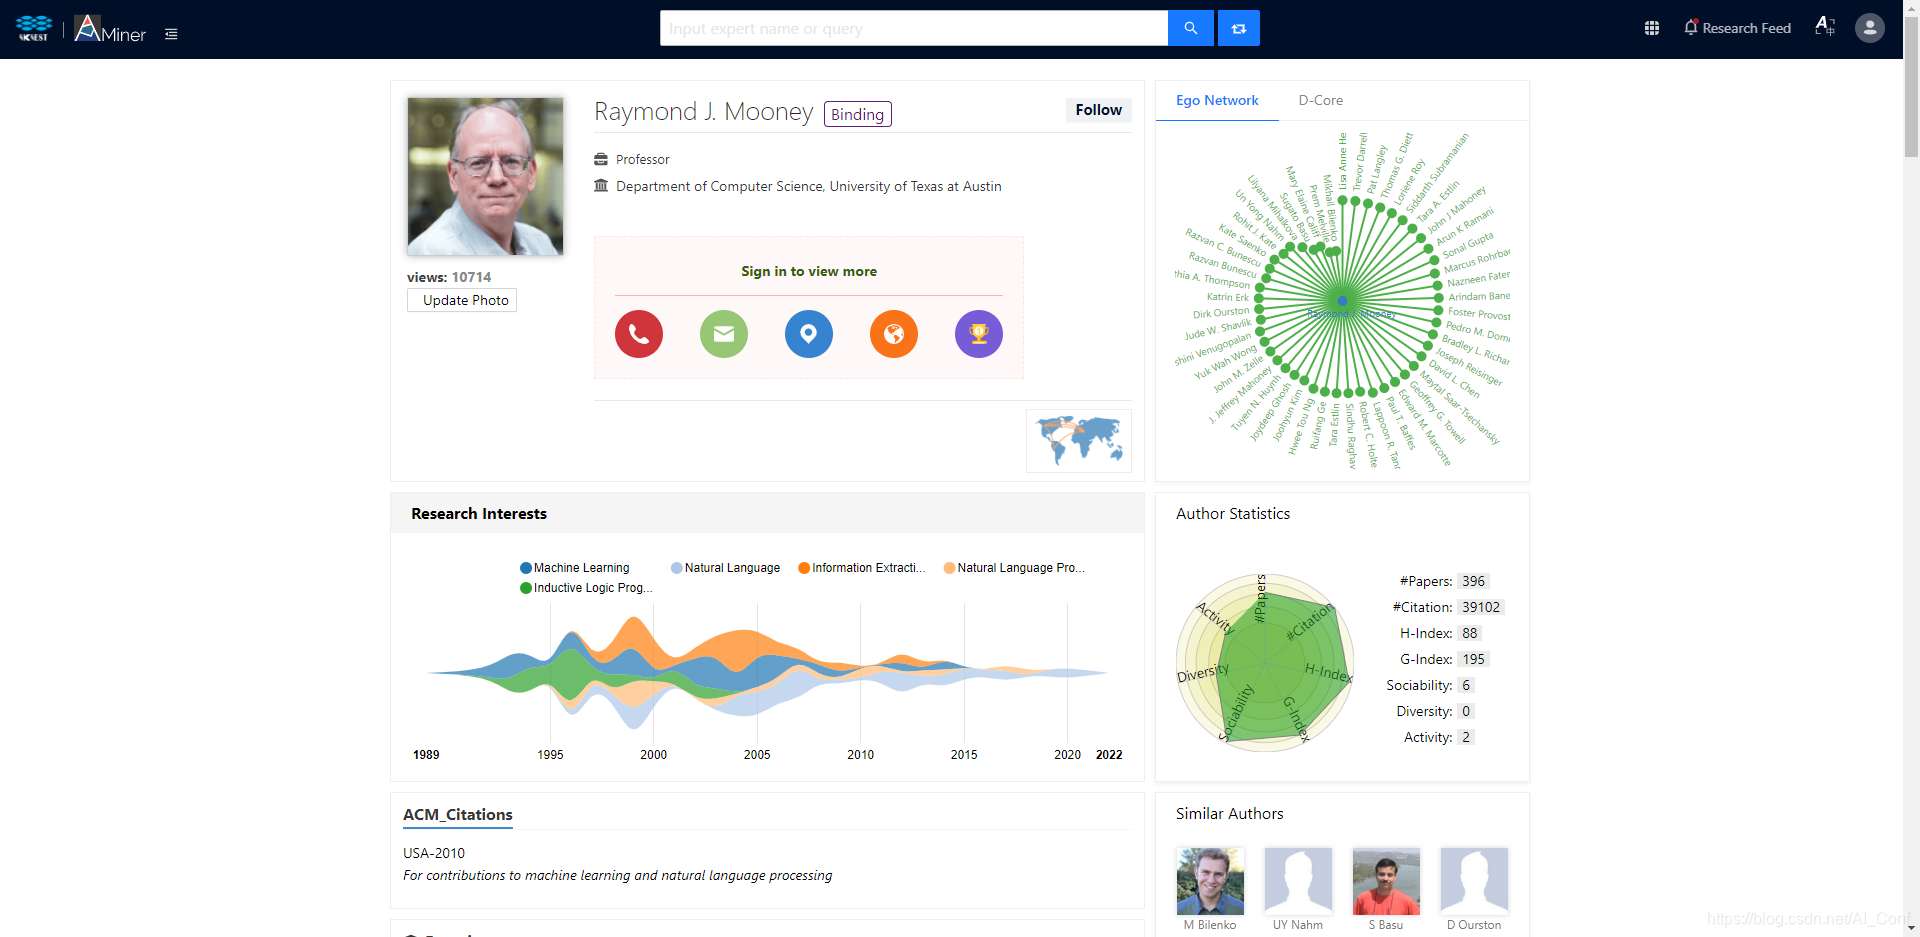The width and height of the screenshot is (1920, 937).
Task: Open the user account avatar icon
Action: pyautogui.click(x=1870, y=28)
